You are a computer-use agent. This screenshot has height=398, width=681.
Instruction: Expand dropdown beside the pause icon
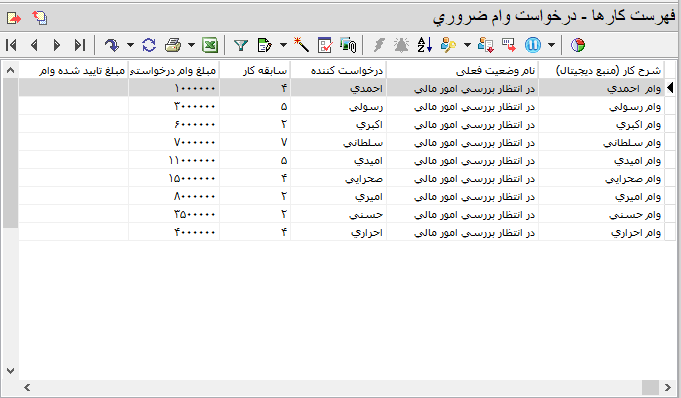[x=551, y=45]
